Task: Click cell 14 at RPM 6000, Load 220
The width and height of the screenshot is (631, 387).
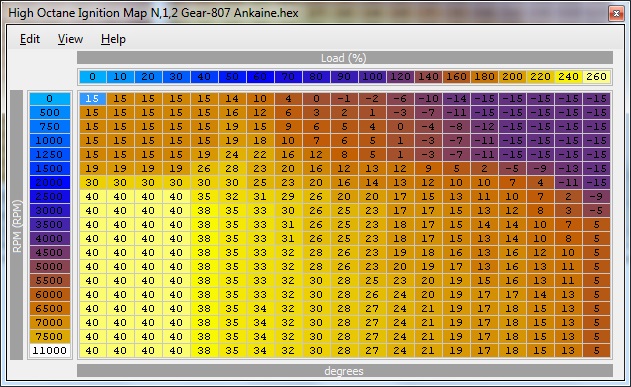Action: coord(540,294)
